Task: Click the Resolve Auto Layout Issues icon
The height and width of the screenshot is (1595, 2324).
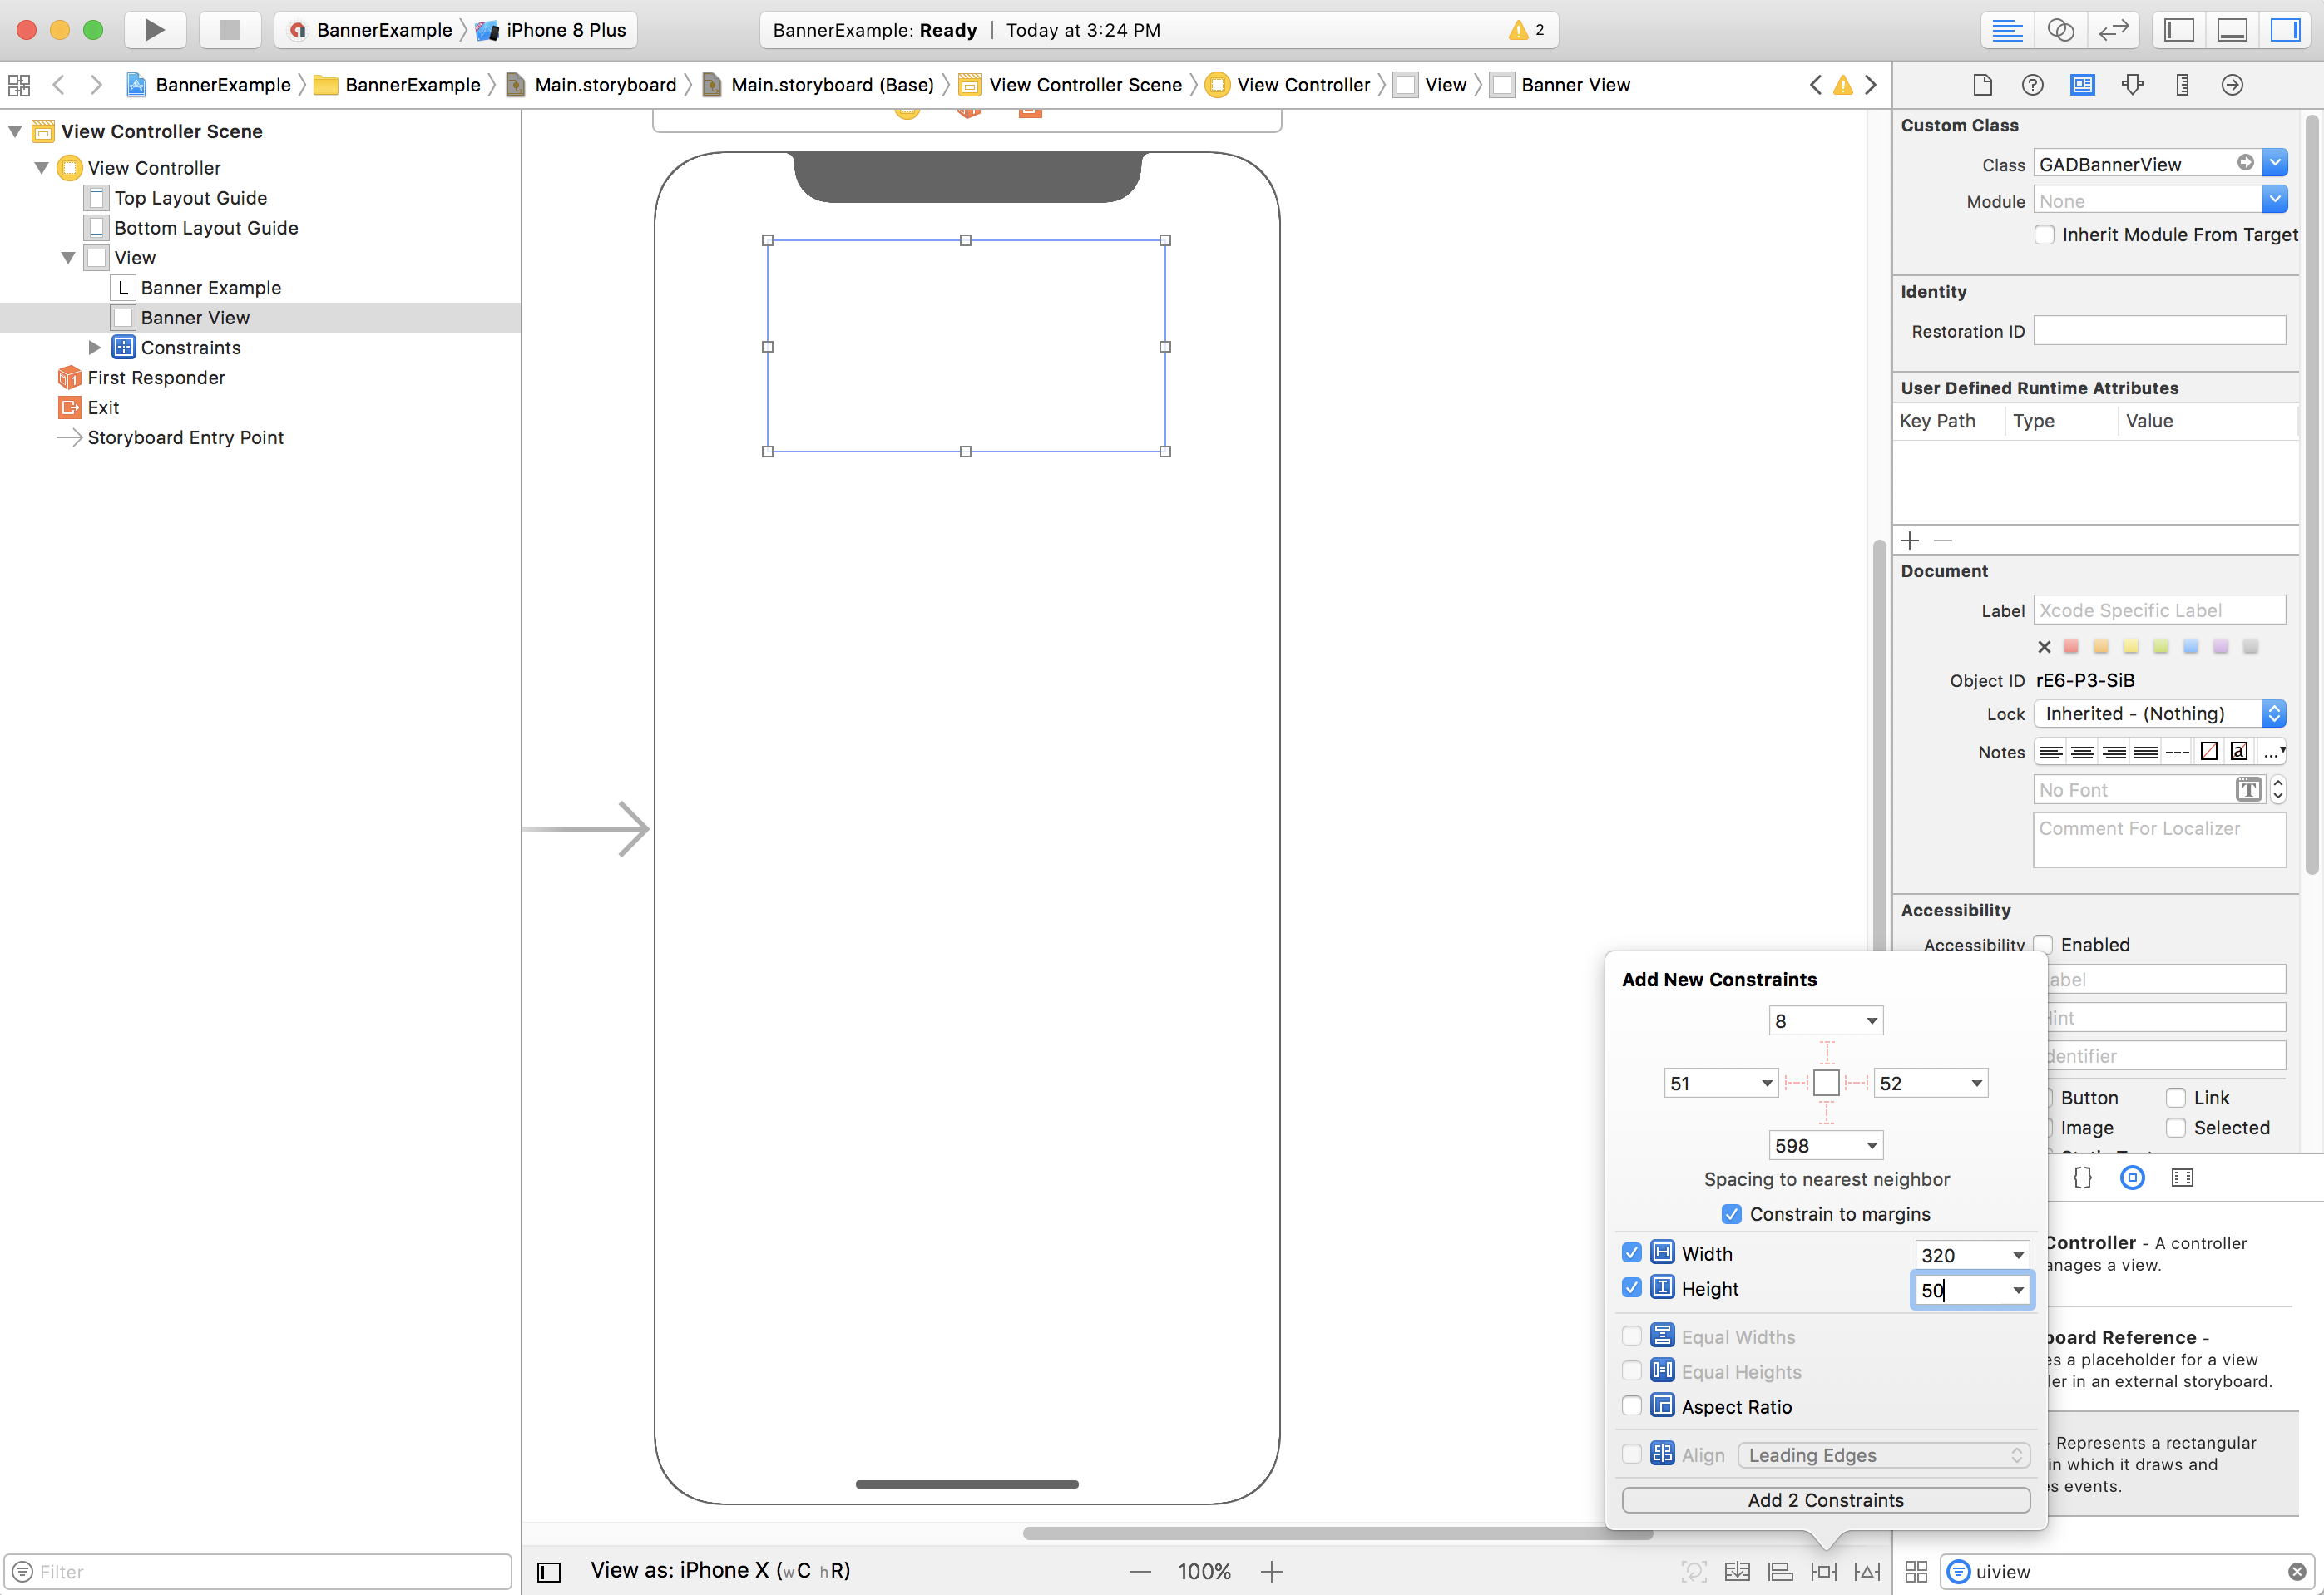Action: (x=1867, y=1571)
